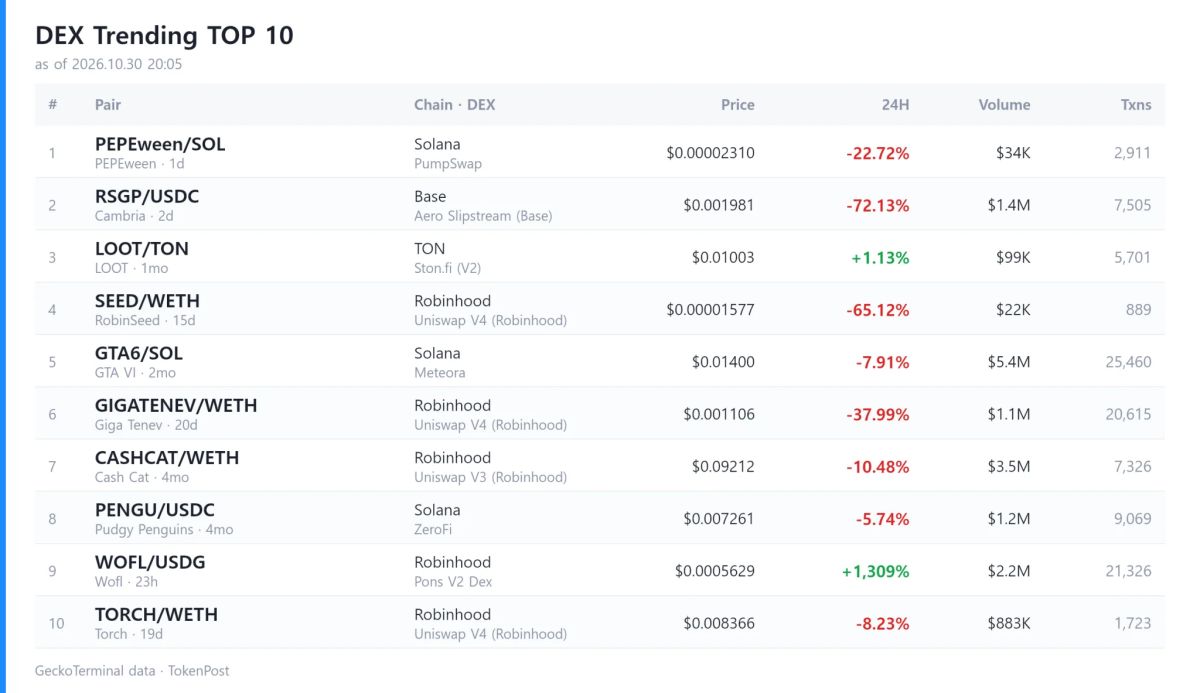
Task: Click the price $0.01400
Action: pos(724,362)
